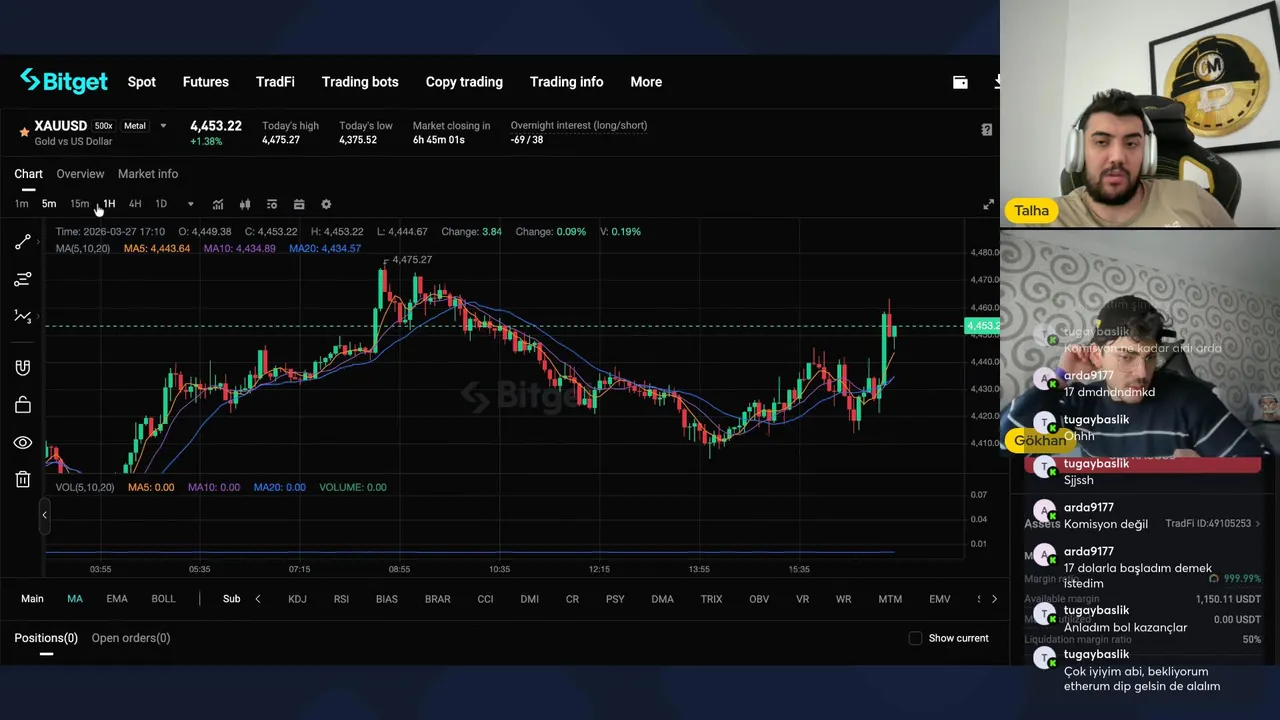The height and width of the screenshot is (720, 1280).
Task: Open XAUUSD symbol selector dropdown arrow
Action: 163,126
